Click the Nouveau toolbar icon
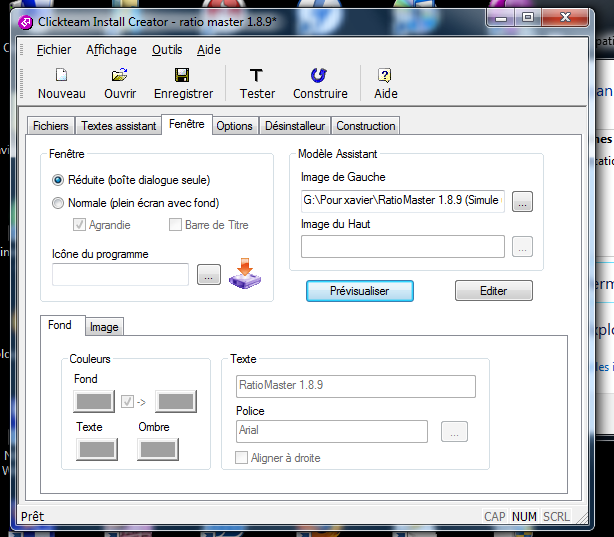The height and width of the screenshot is (537, 614). click(x=61, y=75)
